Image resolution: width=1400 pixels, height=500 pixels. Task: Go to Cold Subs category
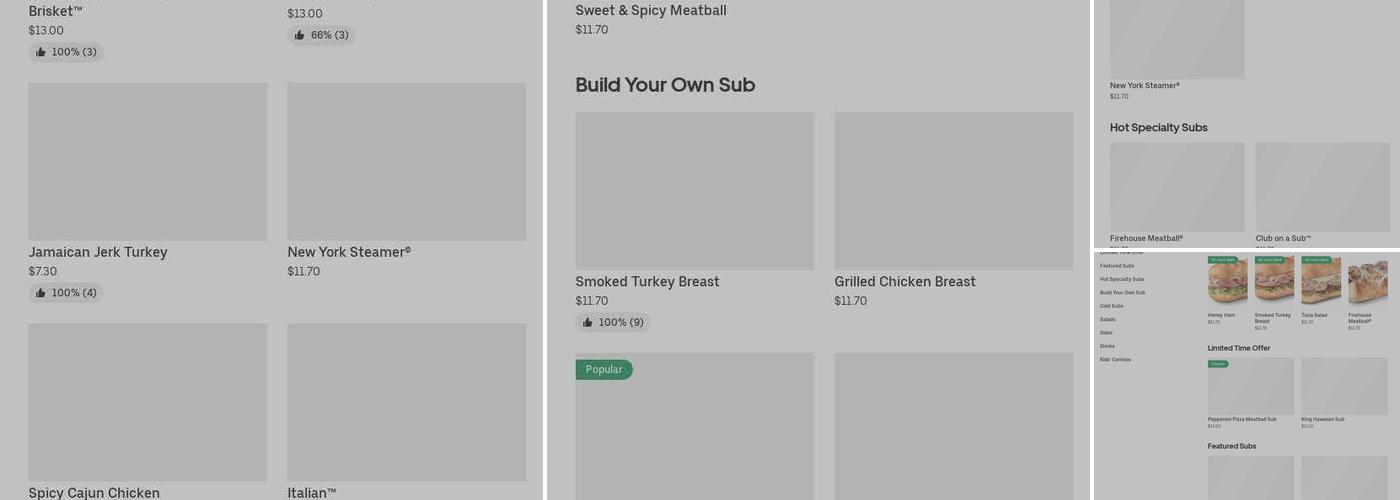(x=1112, y=306)
